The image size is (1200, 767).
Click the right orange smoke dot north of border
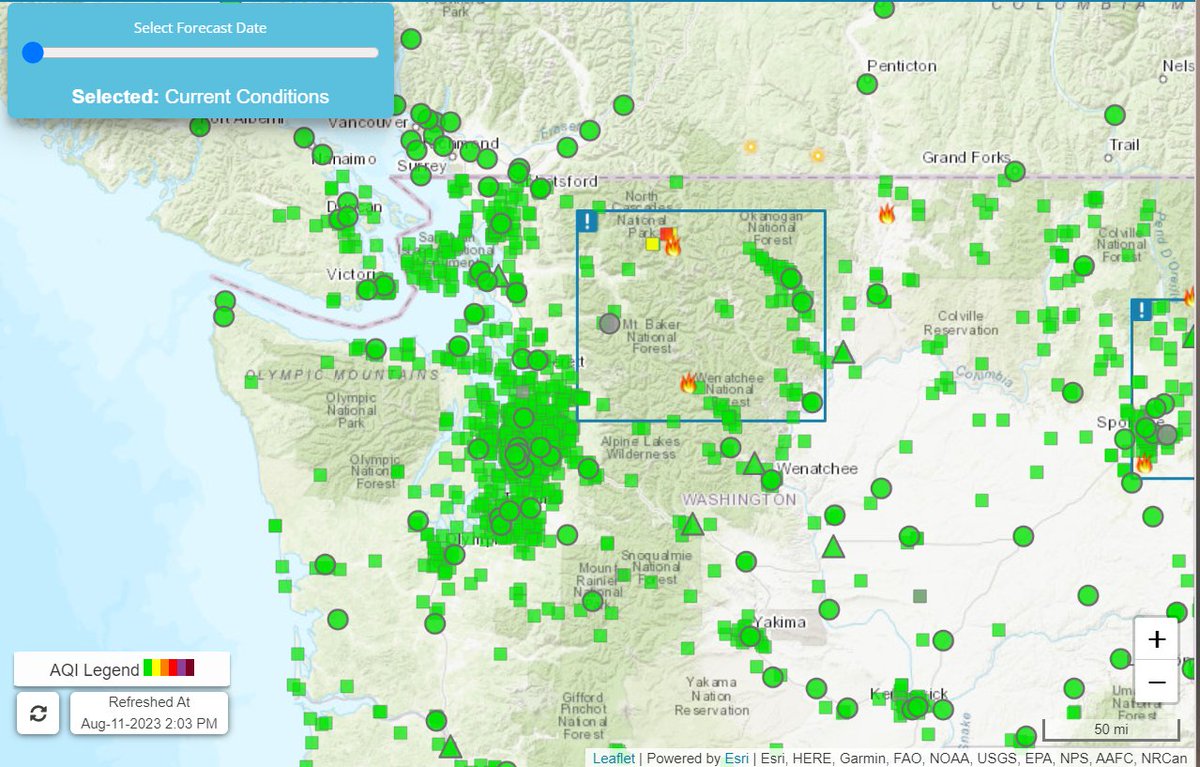[817, 155]
